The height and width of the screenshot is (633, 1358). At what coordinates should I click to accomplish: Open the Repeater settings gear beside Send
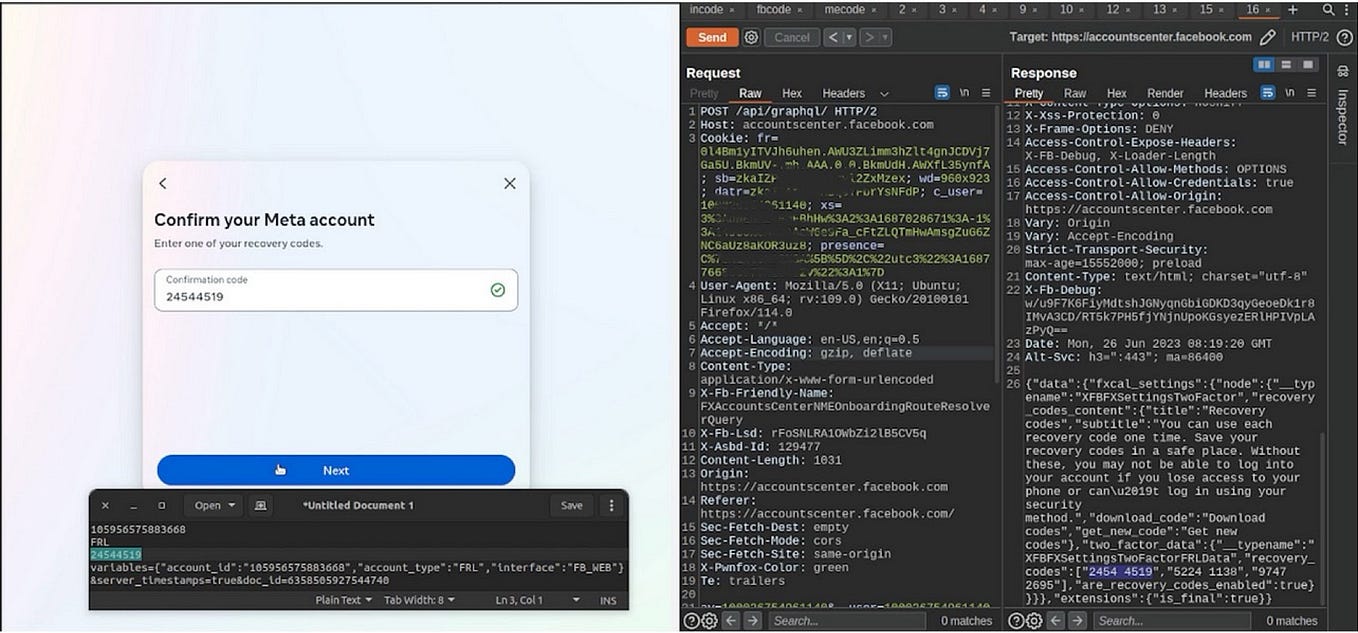(x=753, y=37)
